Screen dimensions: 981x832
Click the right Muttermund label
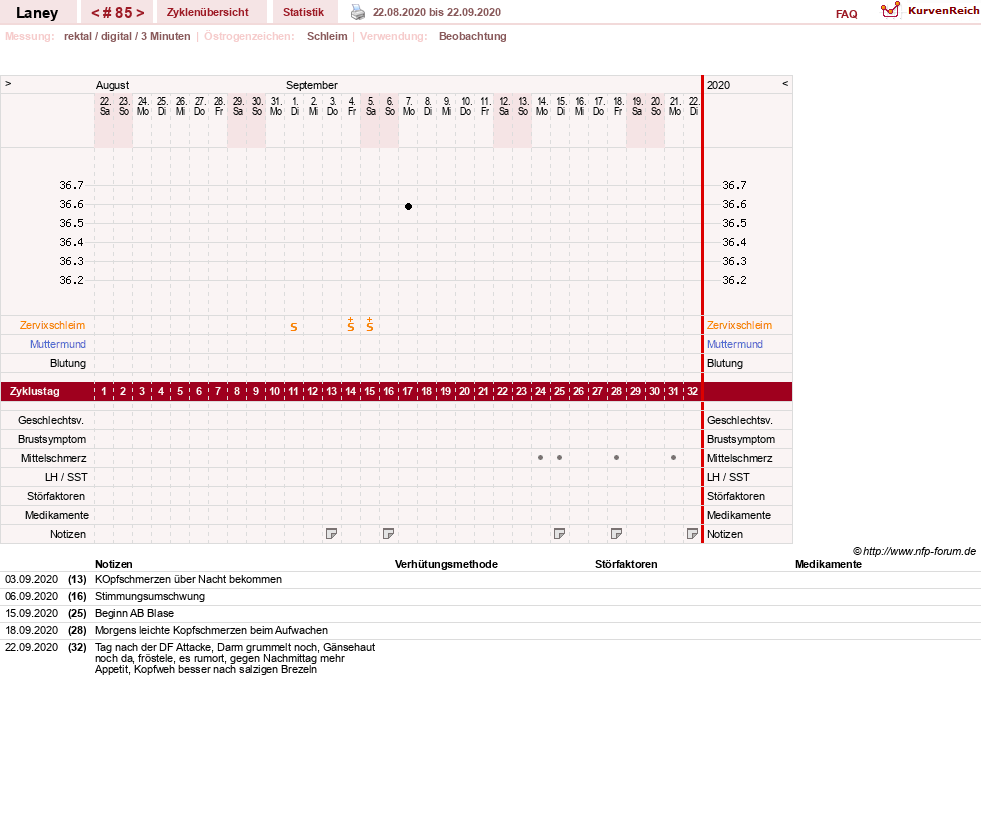734,344
